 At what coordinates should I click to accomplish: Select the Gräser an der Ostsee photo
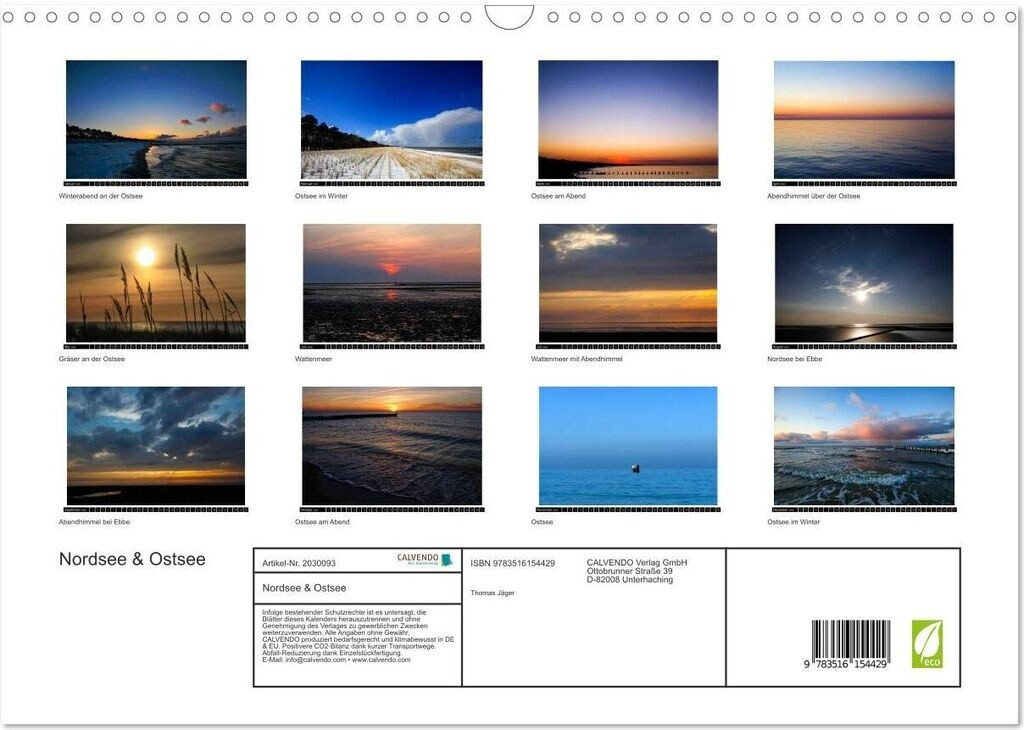(156, 282)
